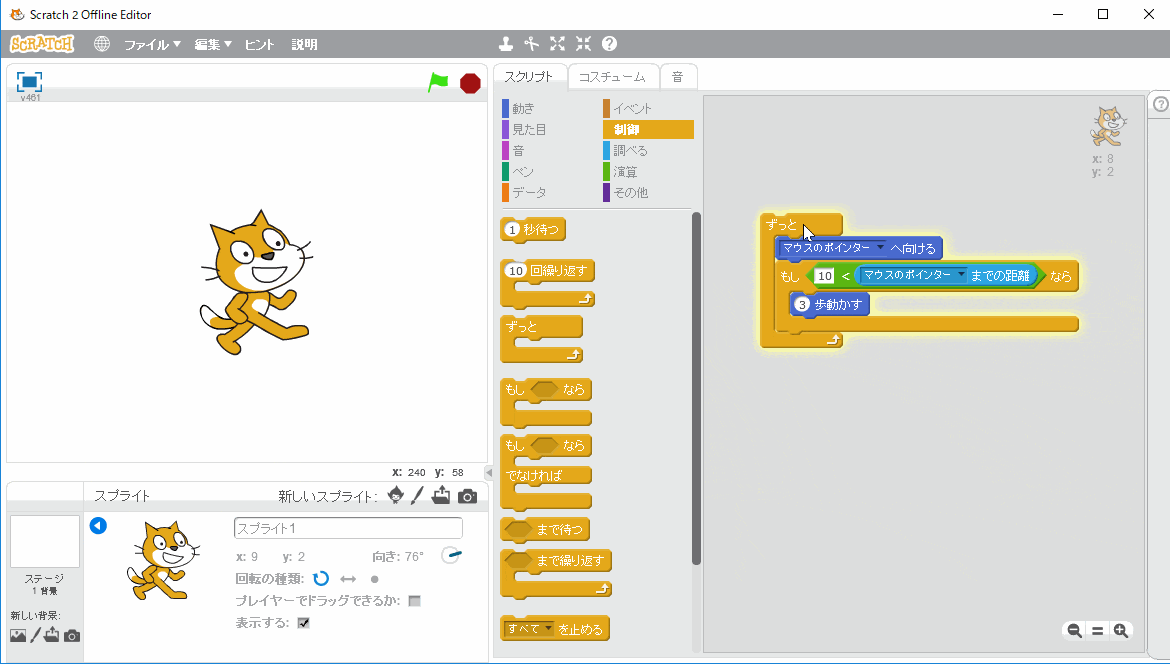This screenshot has width=1170, height=664.
Task: Zoom out the scripts area
Action: [x=1074, y=630]
